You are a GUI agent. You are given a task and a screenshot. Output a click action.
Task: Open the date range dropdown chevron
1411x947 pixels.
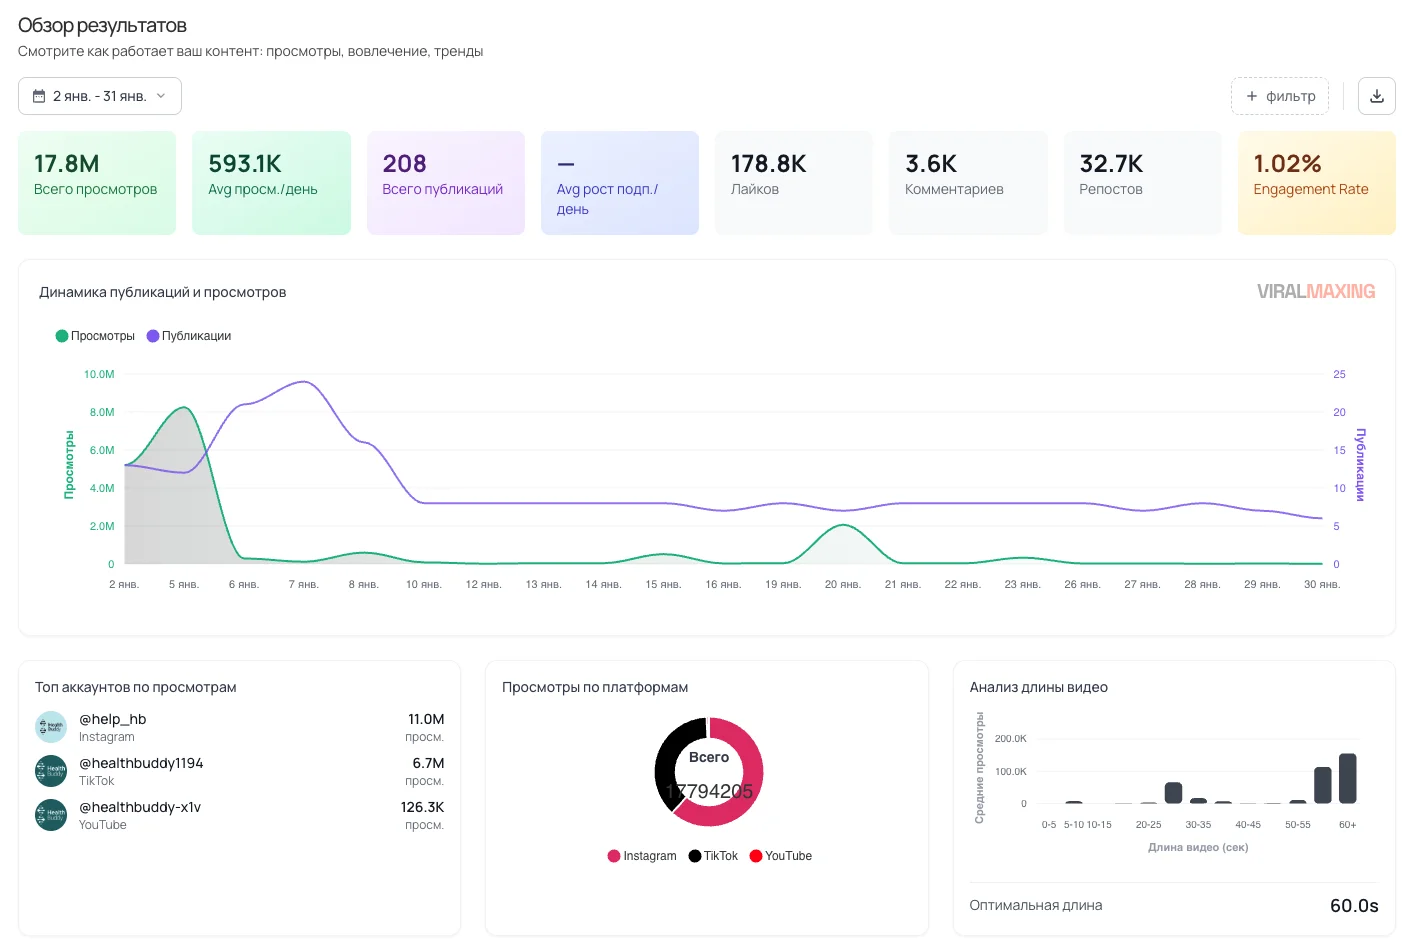click(x=161, y=96)
